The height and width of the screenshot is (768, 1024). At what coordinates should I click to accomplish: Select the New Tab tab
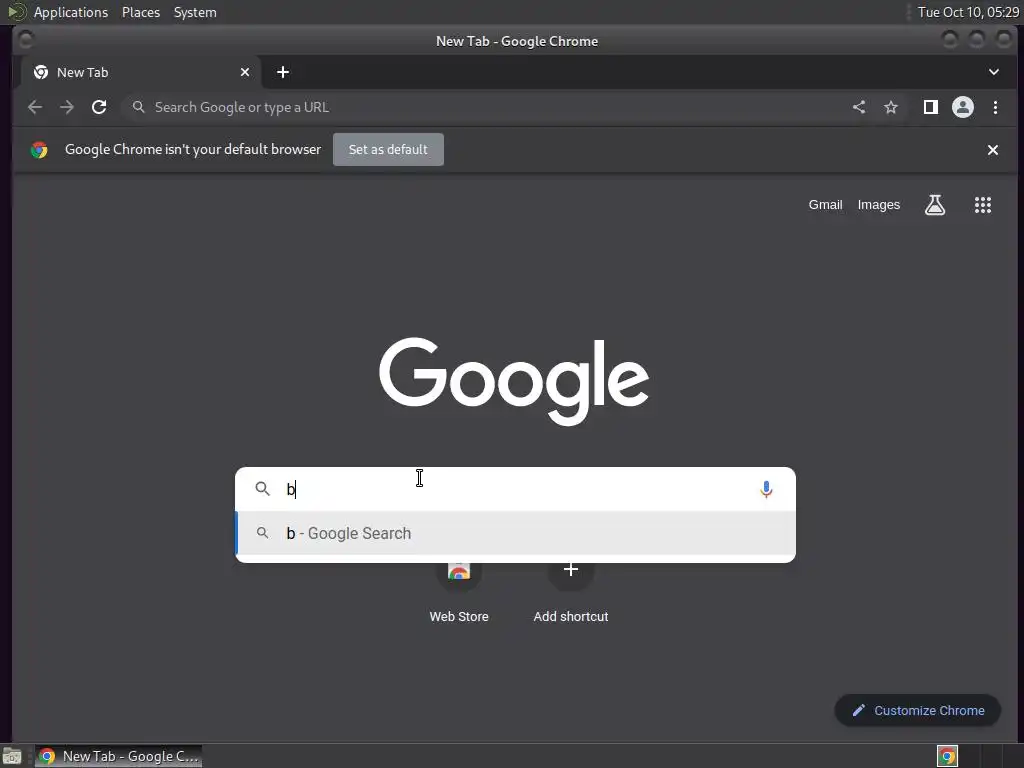point(140,72)
